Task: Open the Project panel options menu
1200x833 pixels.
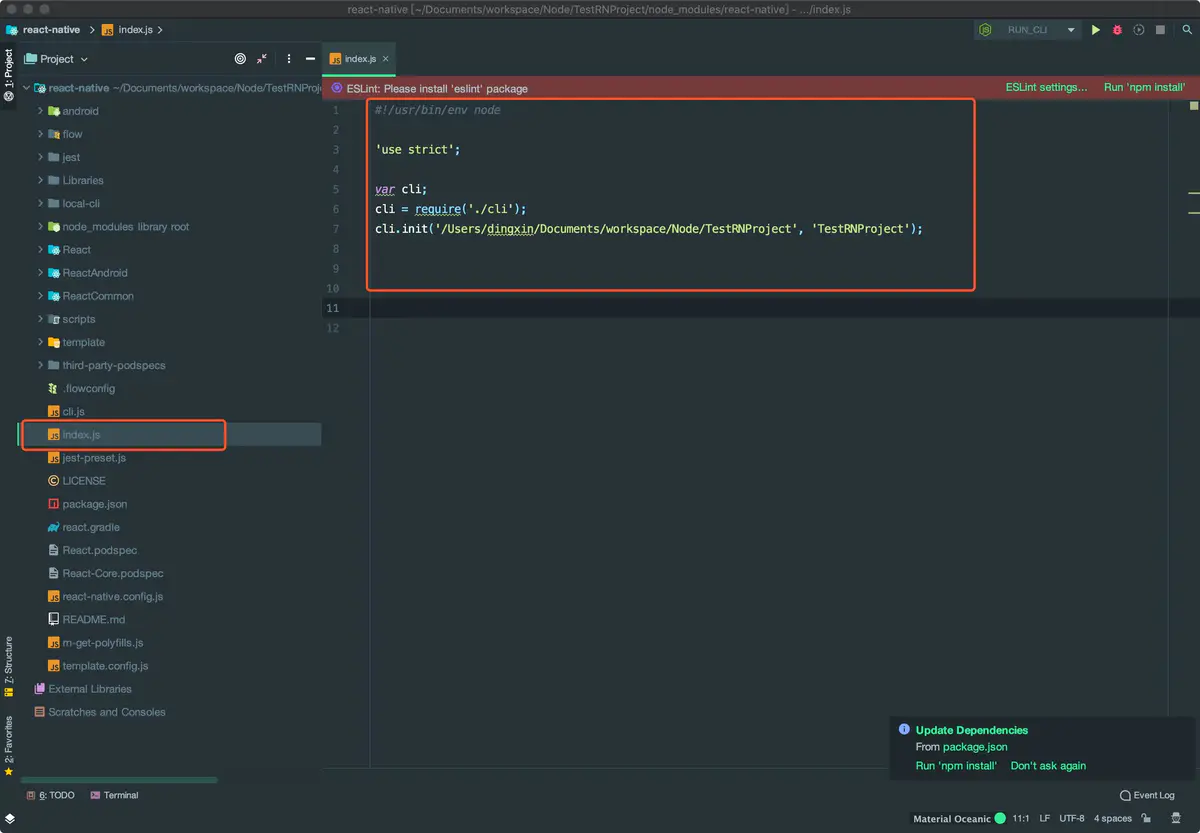Action: pyautogui.click(x=289, y=59)
